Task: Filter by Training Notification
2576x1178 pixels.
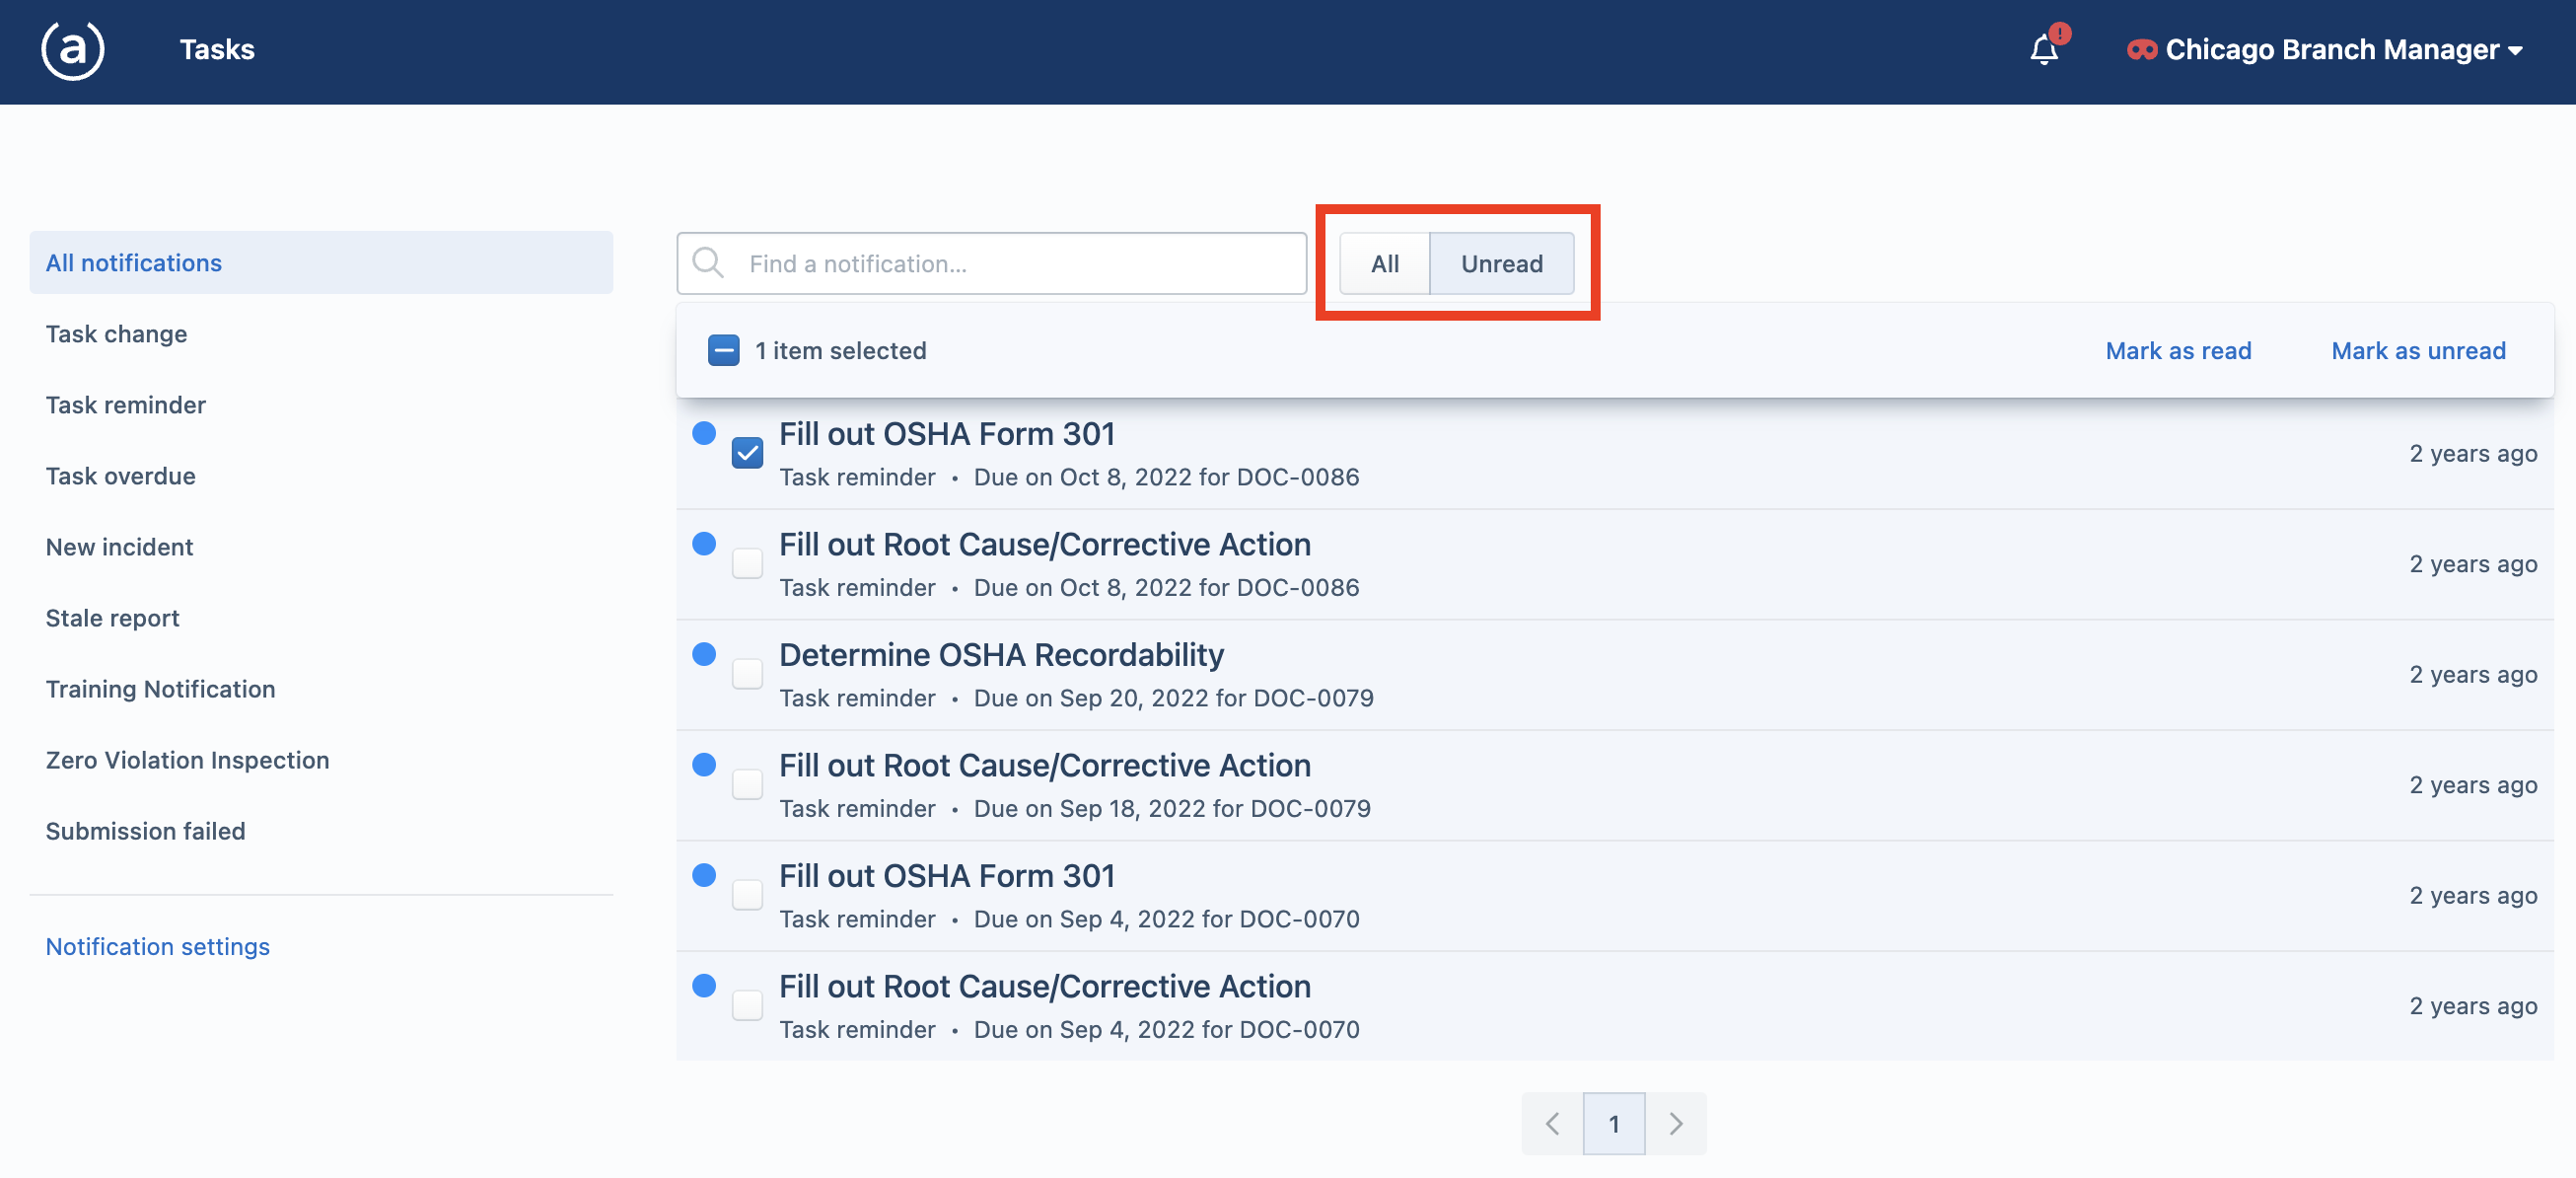Action: [161, 689]
